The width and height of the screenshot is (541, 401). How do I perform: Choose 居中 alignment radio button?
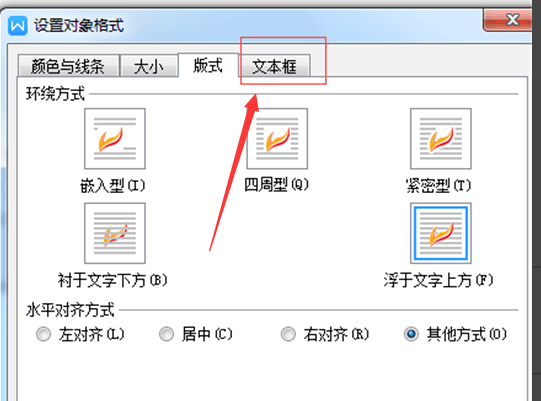click(x=166, y=334)
